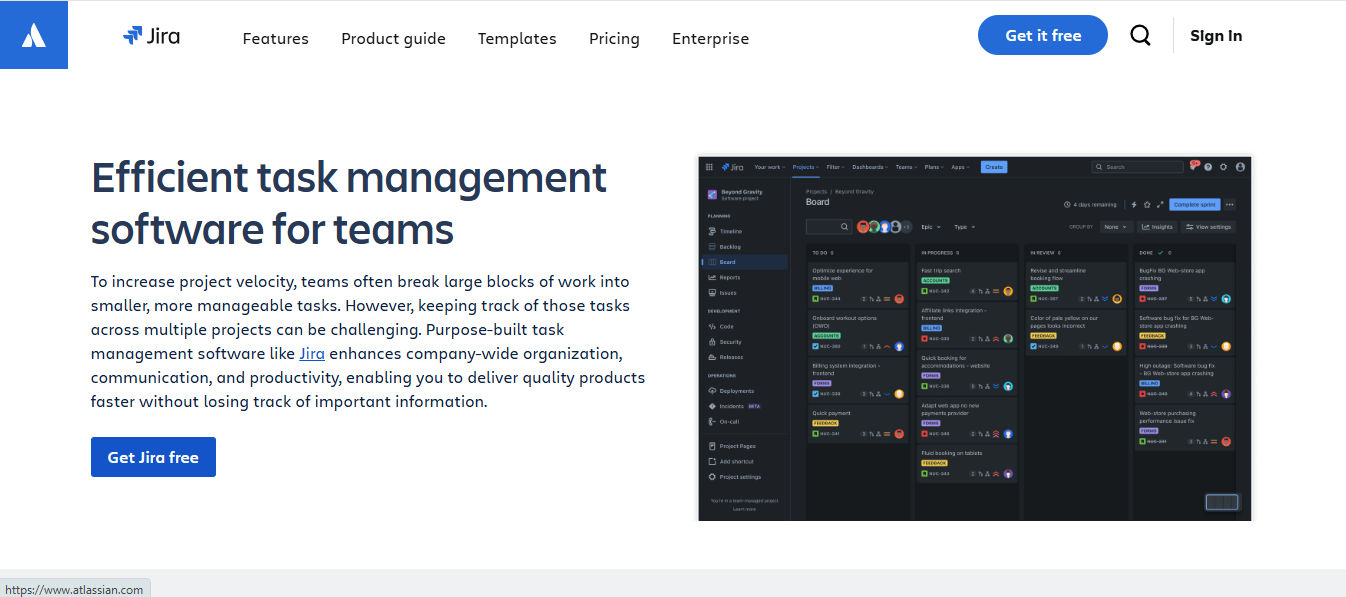Click the Complete sprint button
The height and width of the screenshot is (597, 1346).
[1194, 204]
